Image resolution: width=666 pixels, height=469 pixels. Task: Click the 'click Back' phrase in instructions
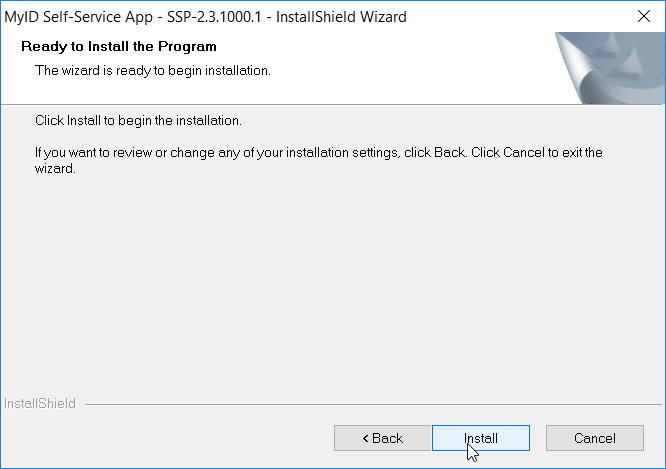tap(435, 153)
